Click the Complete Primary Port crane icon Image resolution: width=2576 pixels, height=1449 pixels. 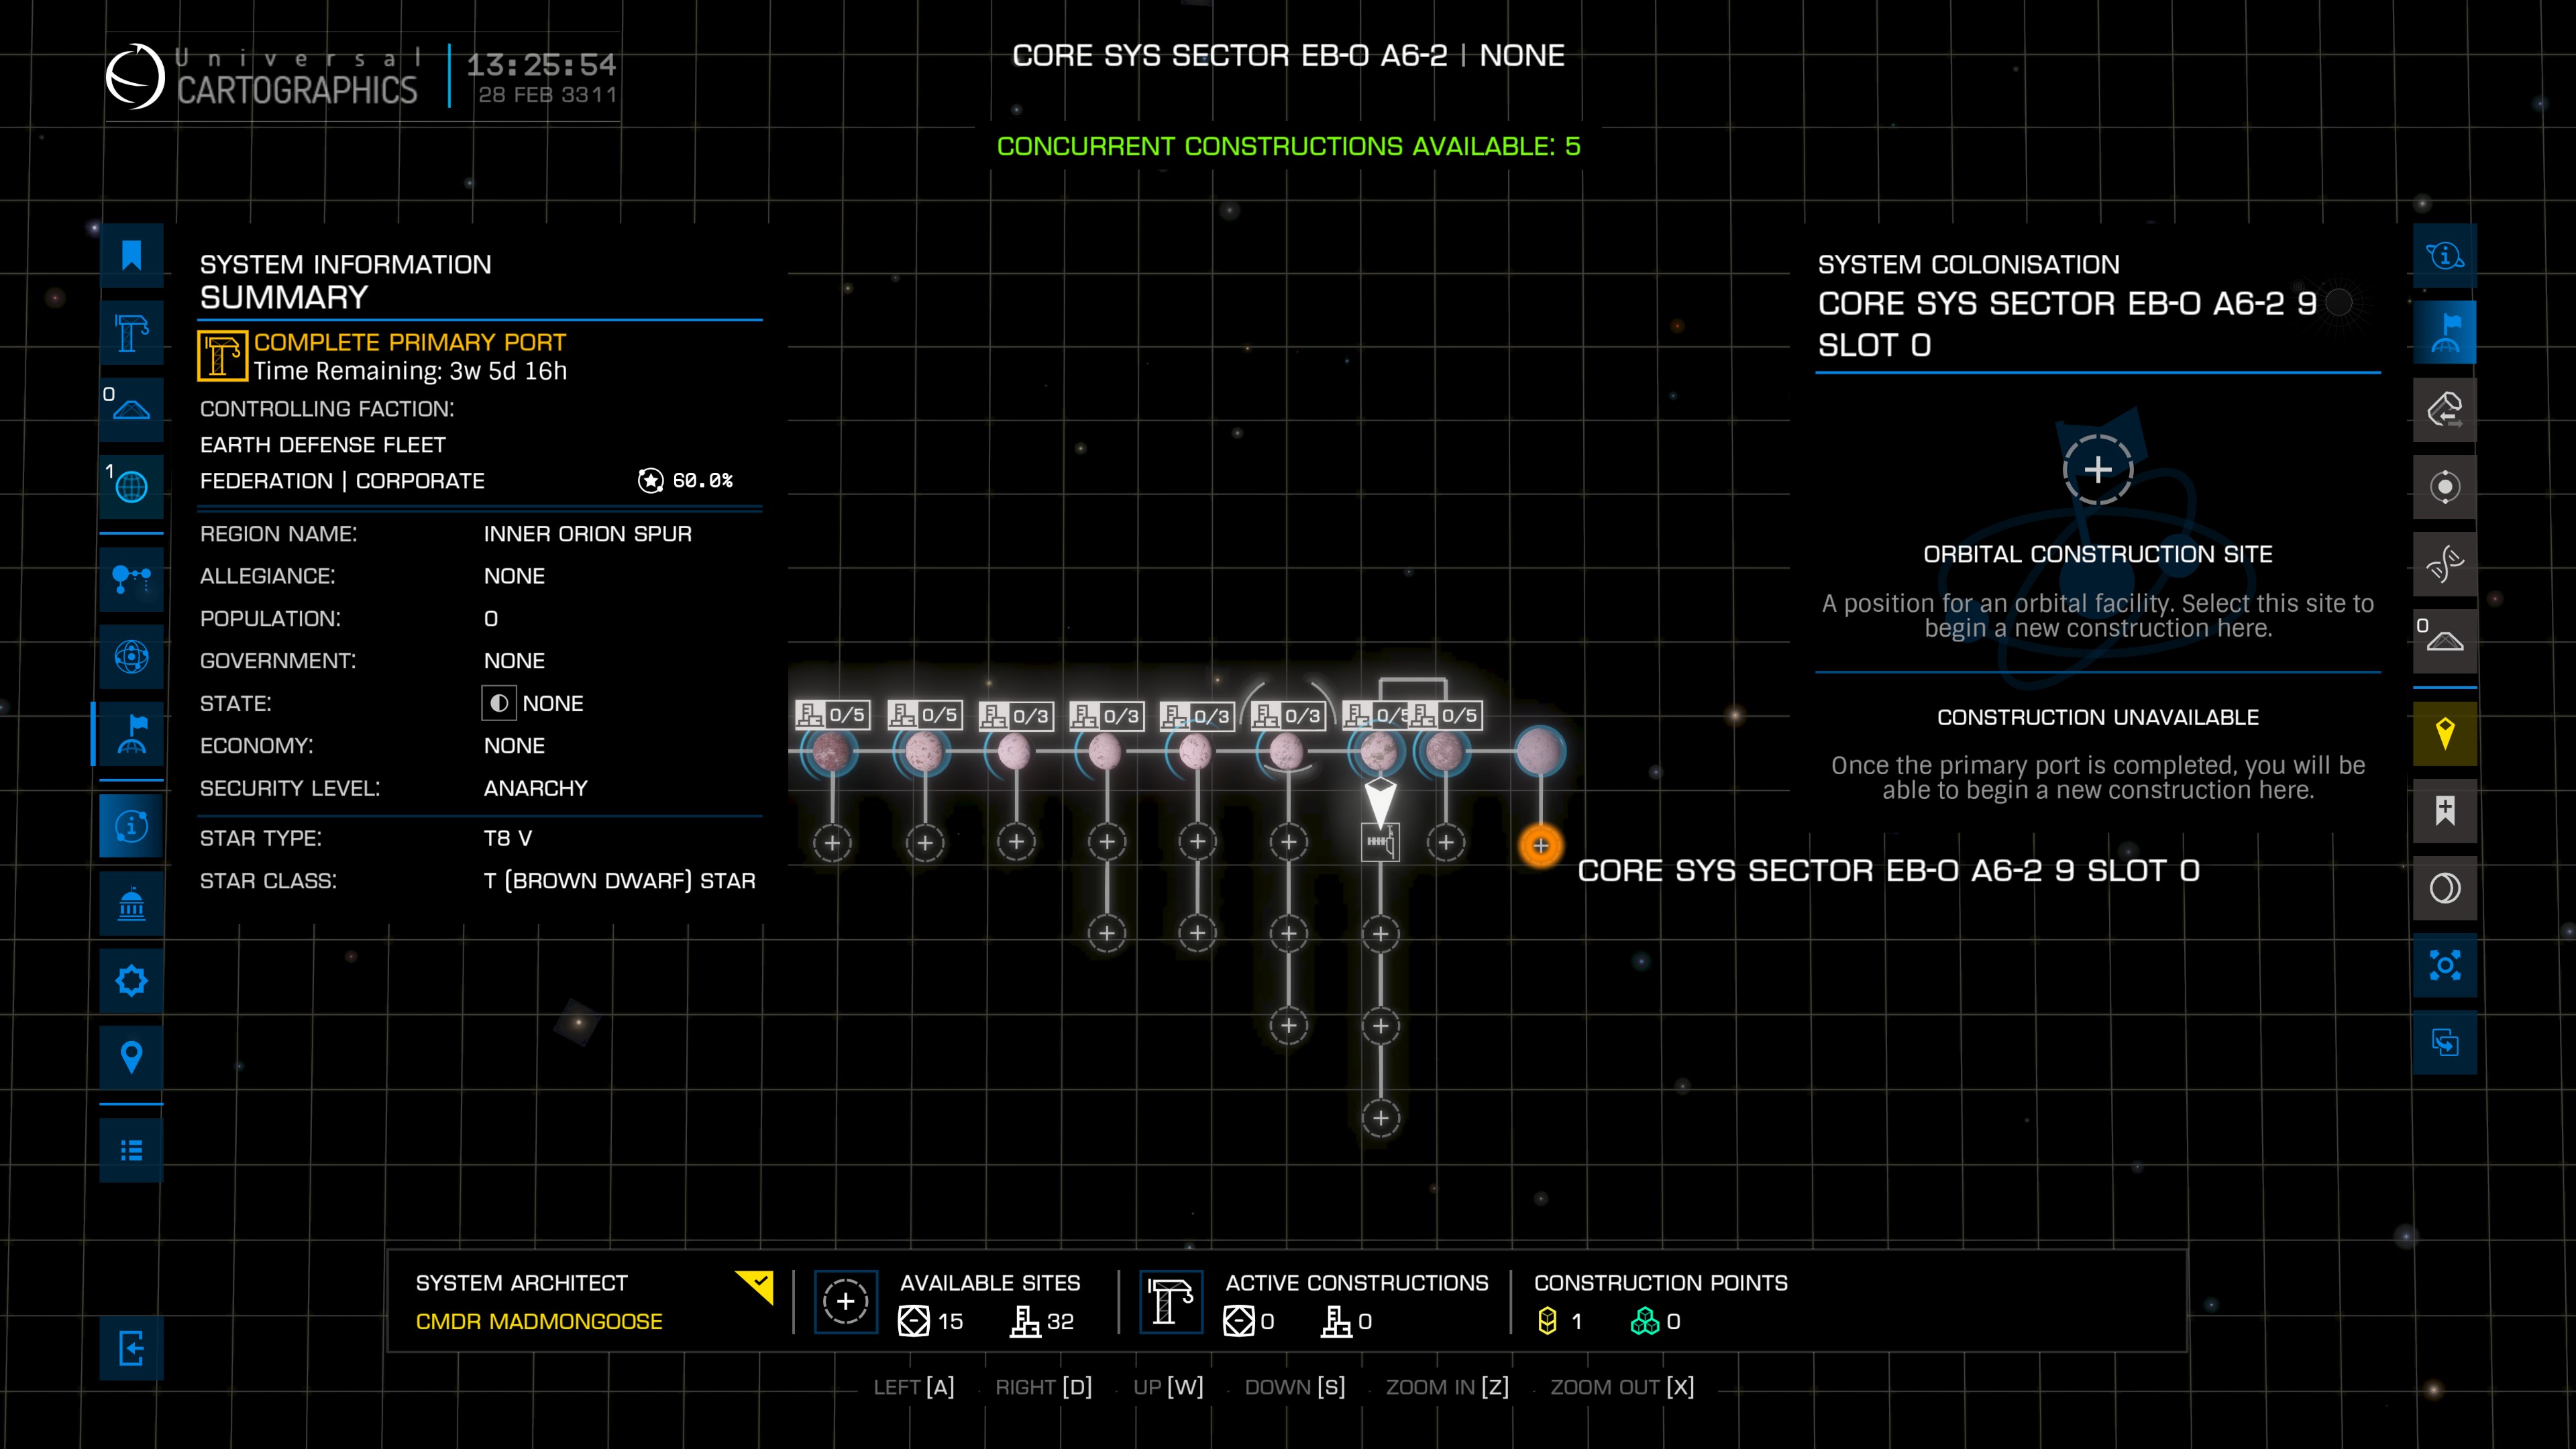[x=222, y=356]
